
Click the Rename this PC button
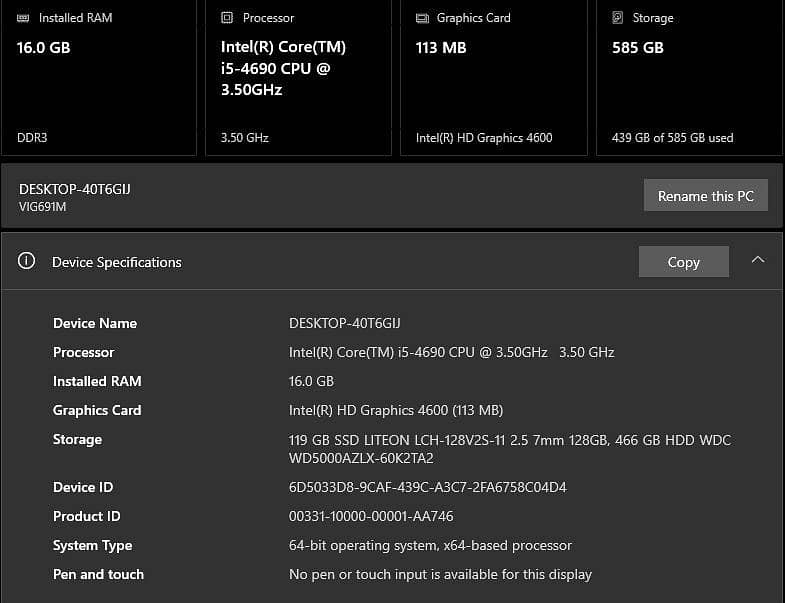705,195
